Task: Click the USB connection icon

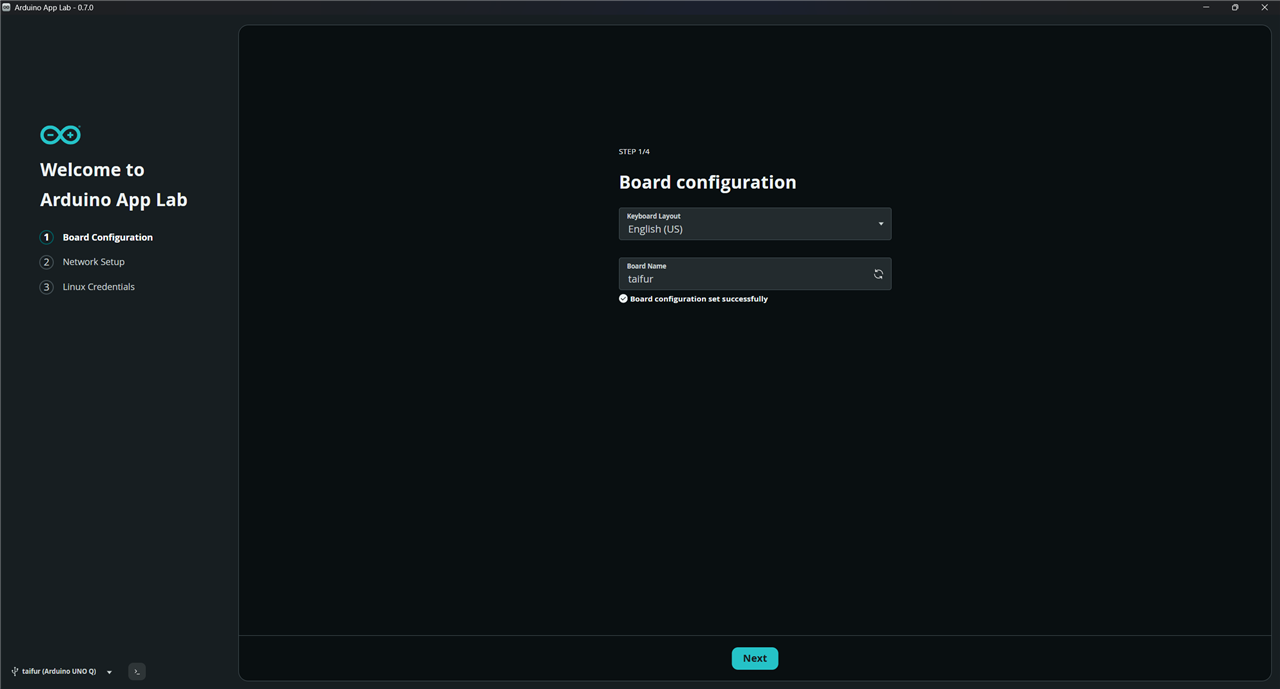Action: pyautogui.click(x=15, y=672)
